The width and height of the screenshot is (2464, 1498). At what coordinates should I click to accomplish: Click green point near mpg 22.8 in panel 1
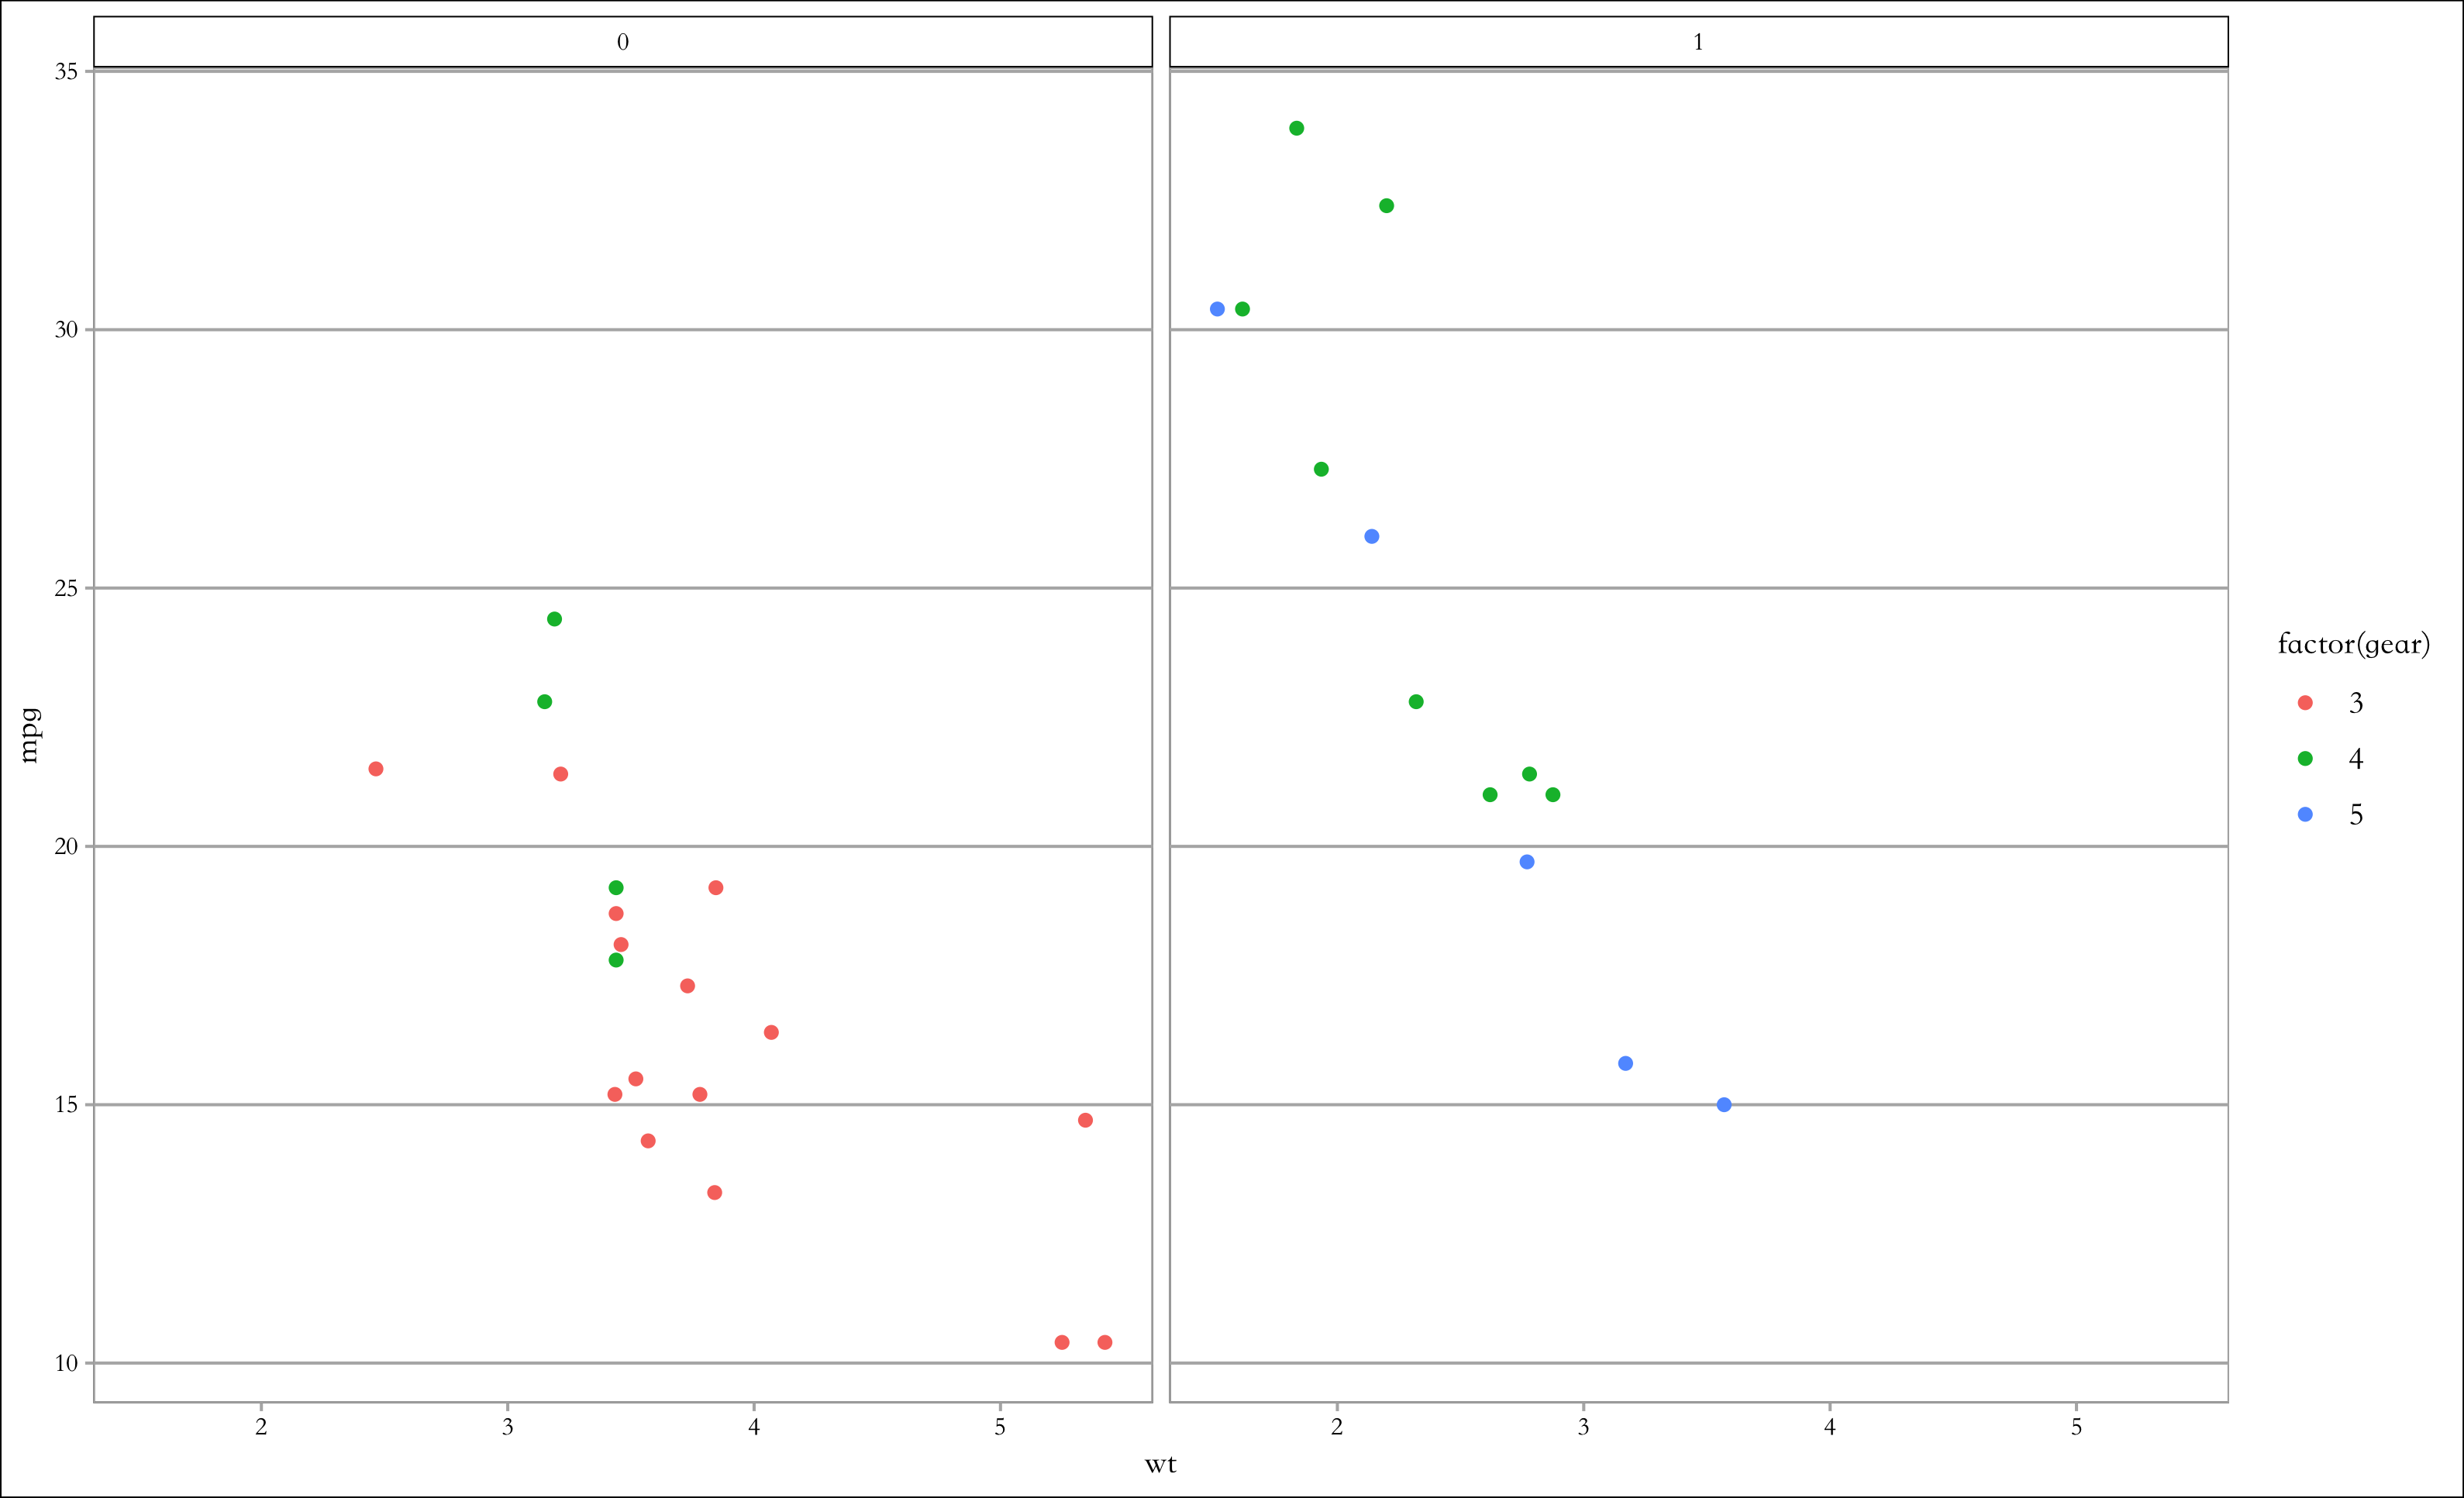pos(1416,702)
